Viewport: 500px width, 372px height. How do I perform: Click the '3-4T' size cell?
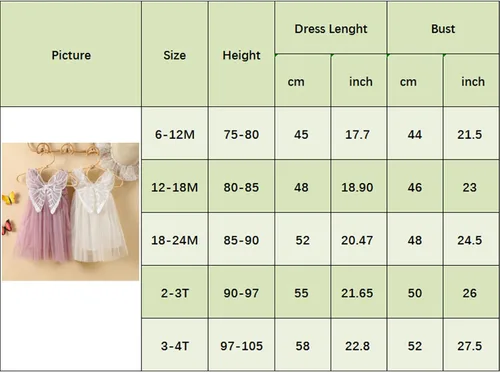tap(175, 345)
